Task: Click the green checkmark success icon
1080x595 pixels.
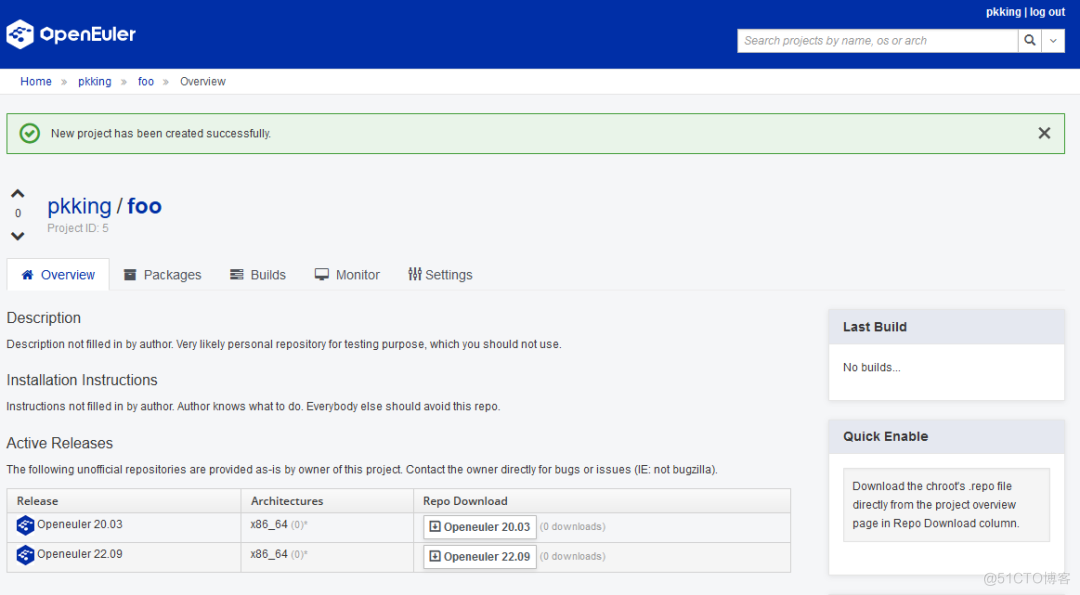Action: (x=30, y=133)
